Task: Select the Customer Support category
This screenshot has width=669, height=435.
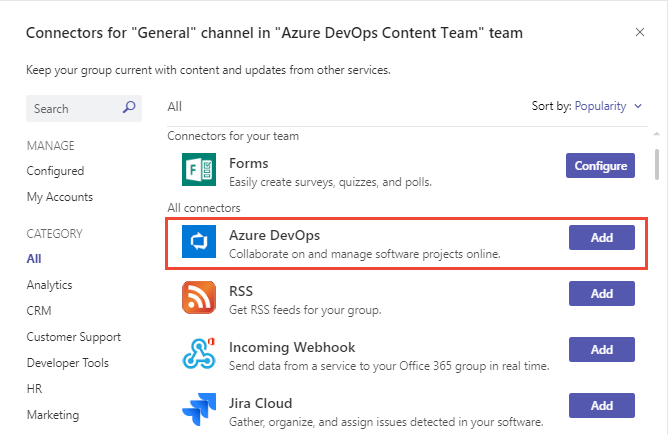Action: pos(74,337)
